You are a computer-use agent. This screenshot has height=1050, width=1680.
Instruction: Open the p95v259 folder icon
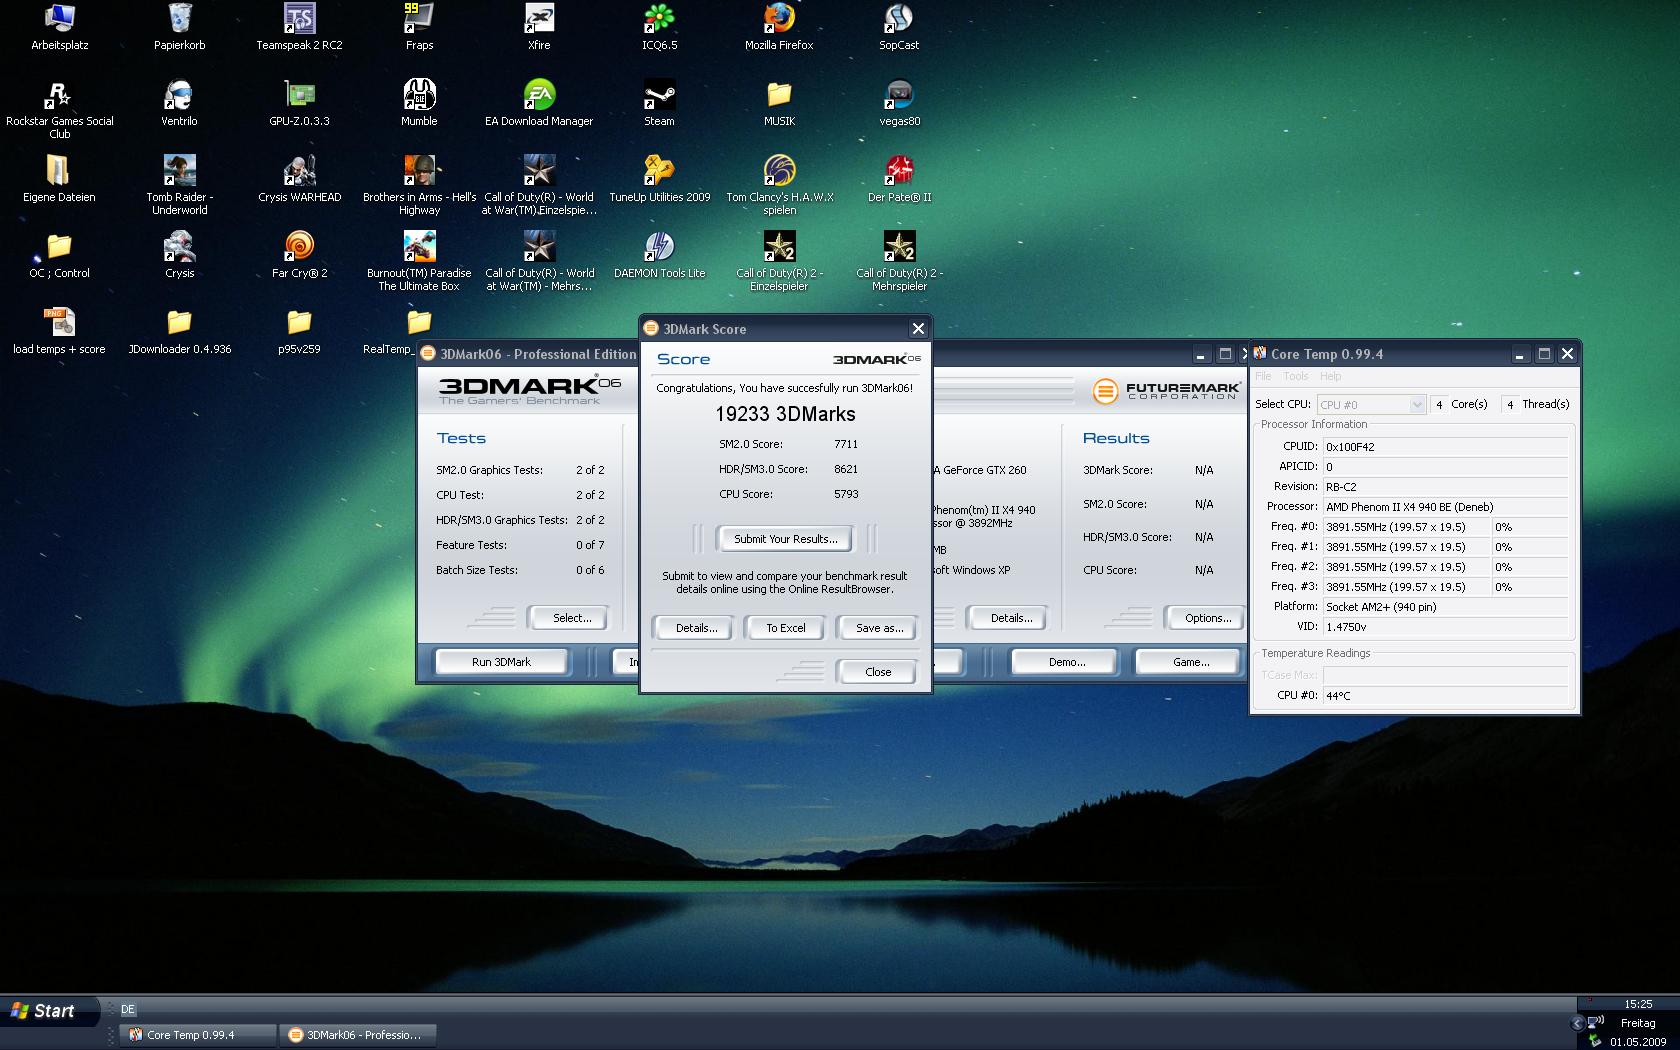(299, 330)
